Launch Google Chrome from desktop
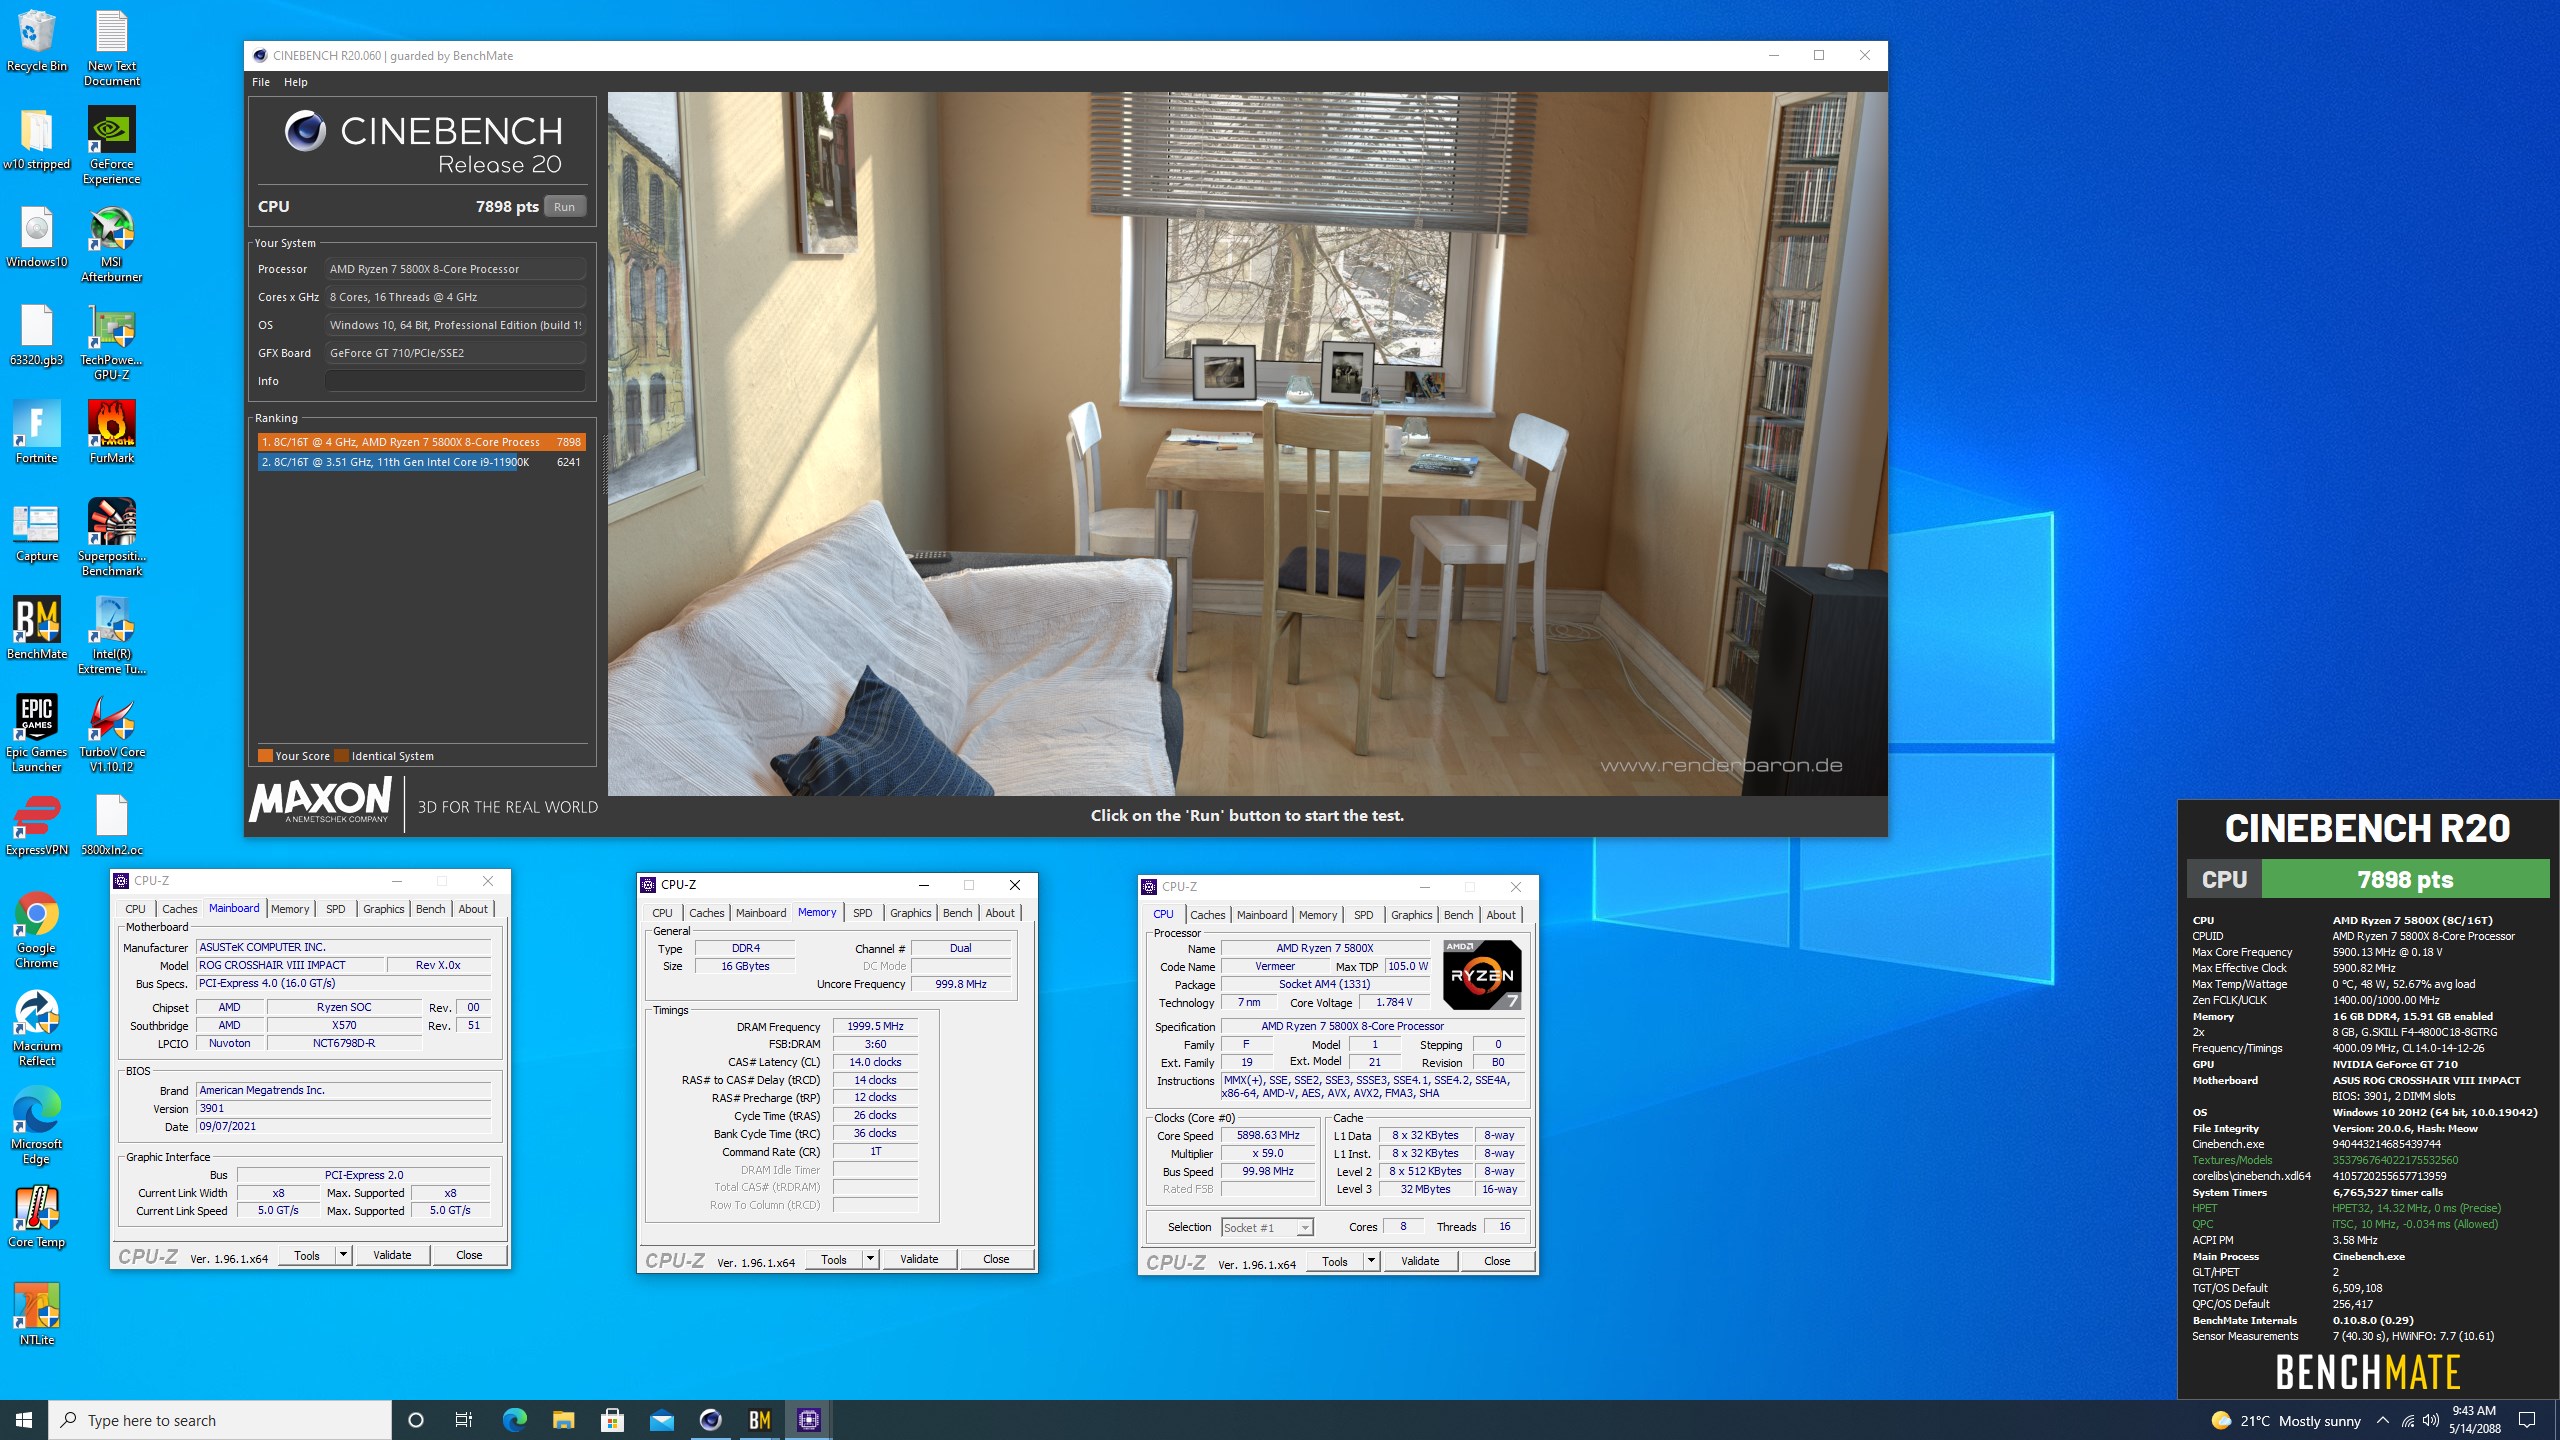Screen dimensions: 2560x1440 pos(36,930)
